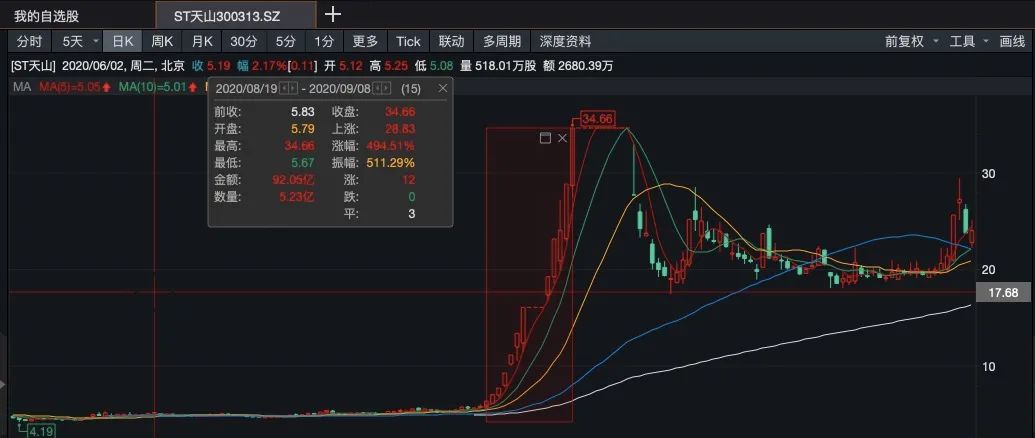Screen dimensions: 1035x438
Task: Open 深度资料 in-depth data
Action: coord(565,42)
